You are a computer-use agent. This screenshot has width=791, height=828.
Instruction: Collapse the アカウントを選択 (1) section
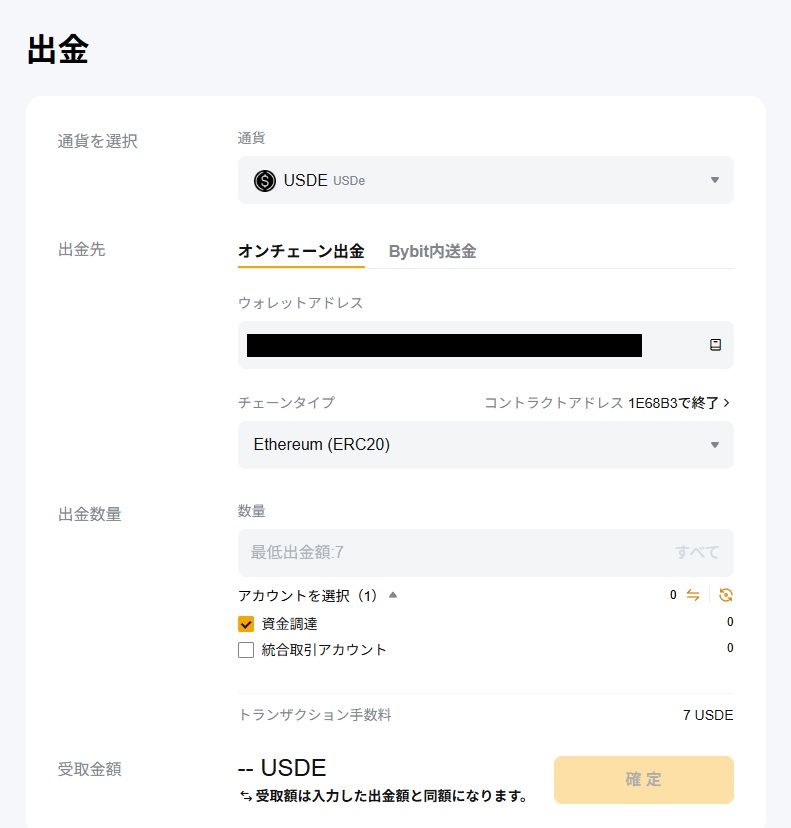point(393,595)
